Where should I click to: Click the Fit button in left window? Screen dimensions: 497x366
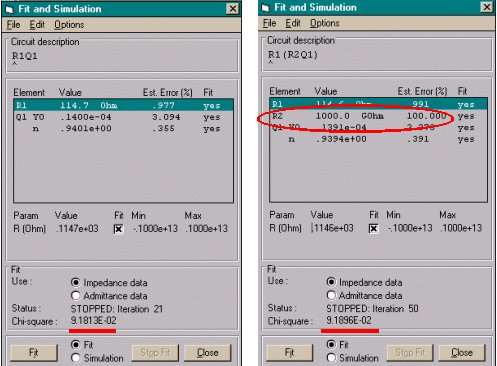[34, 352]
